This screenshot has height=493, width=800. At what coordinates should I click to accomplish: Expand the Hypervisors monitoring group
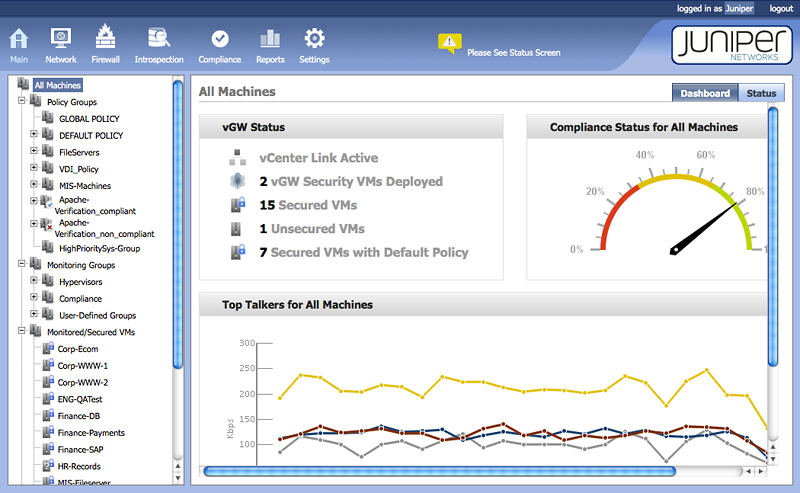pyautogui.click(x=34, y=281)
